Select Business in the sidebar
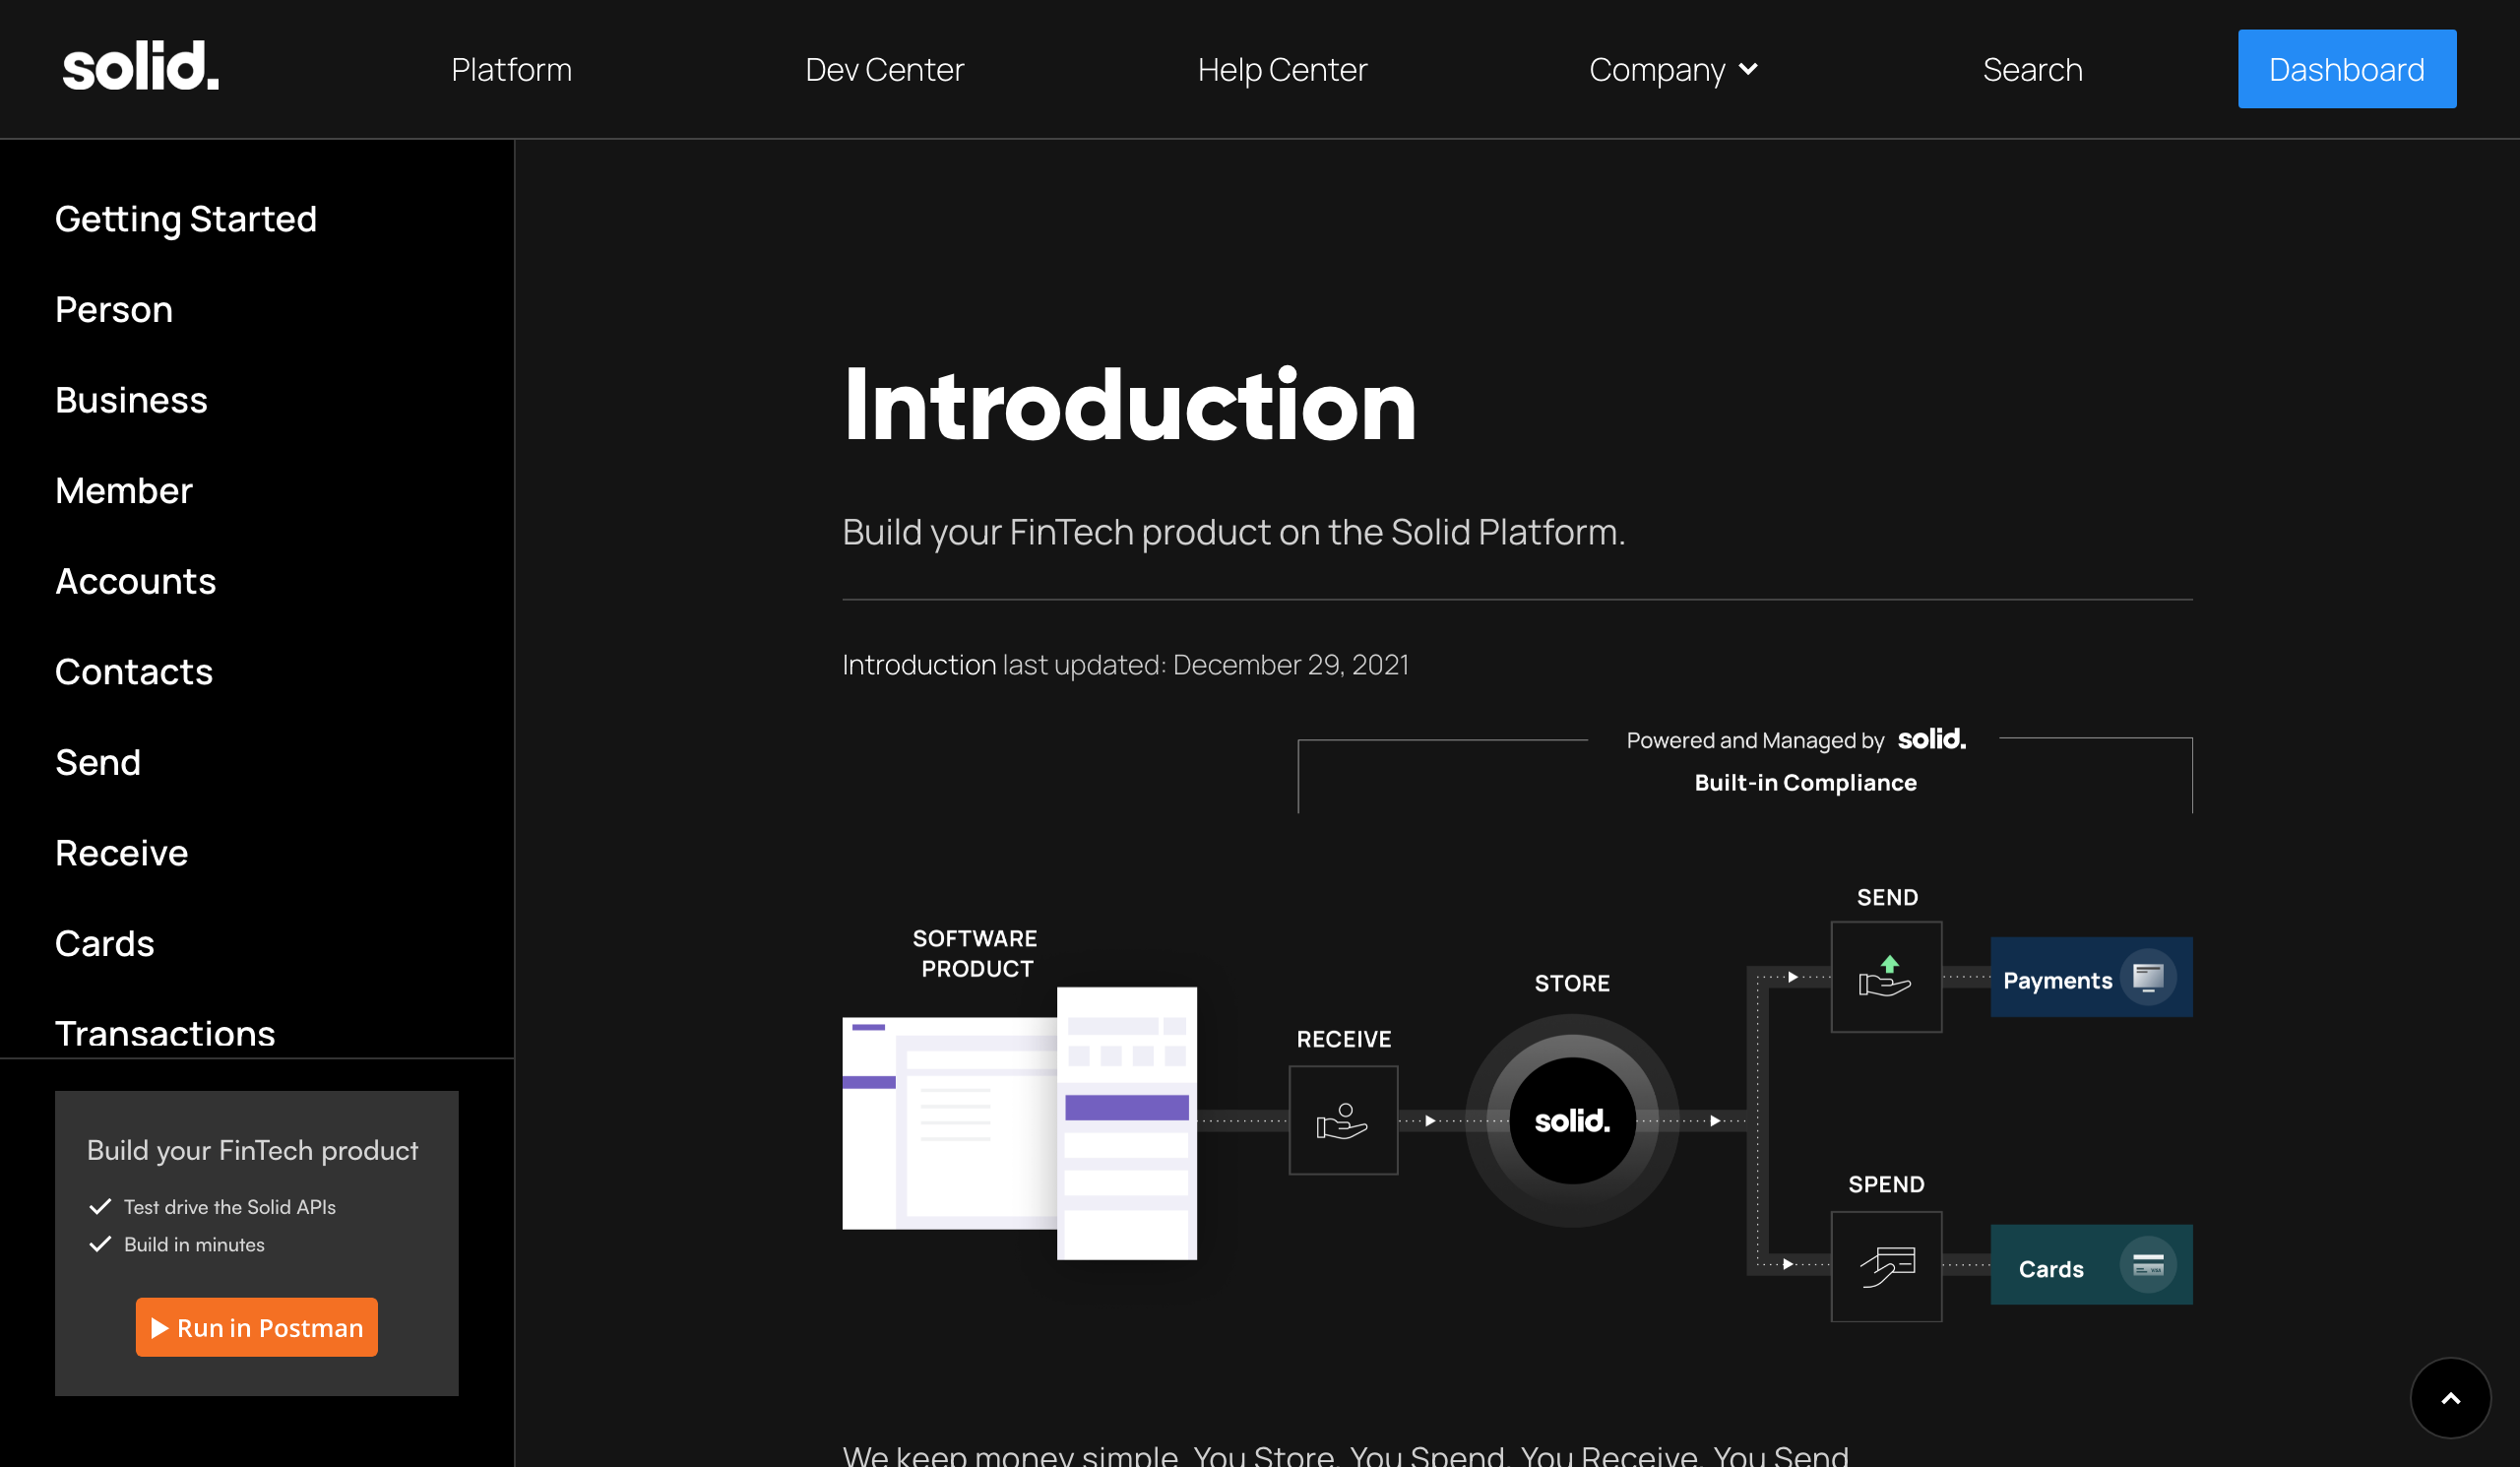 click(x=131, y=400)
